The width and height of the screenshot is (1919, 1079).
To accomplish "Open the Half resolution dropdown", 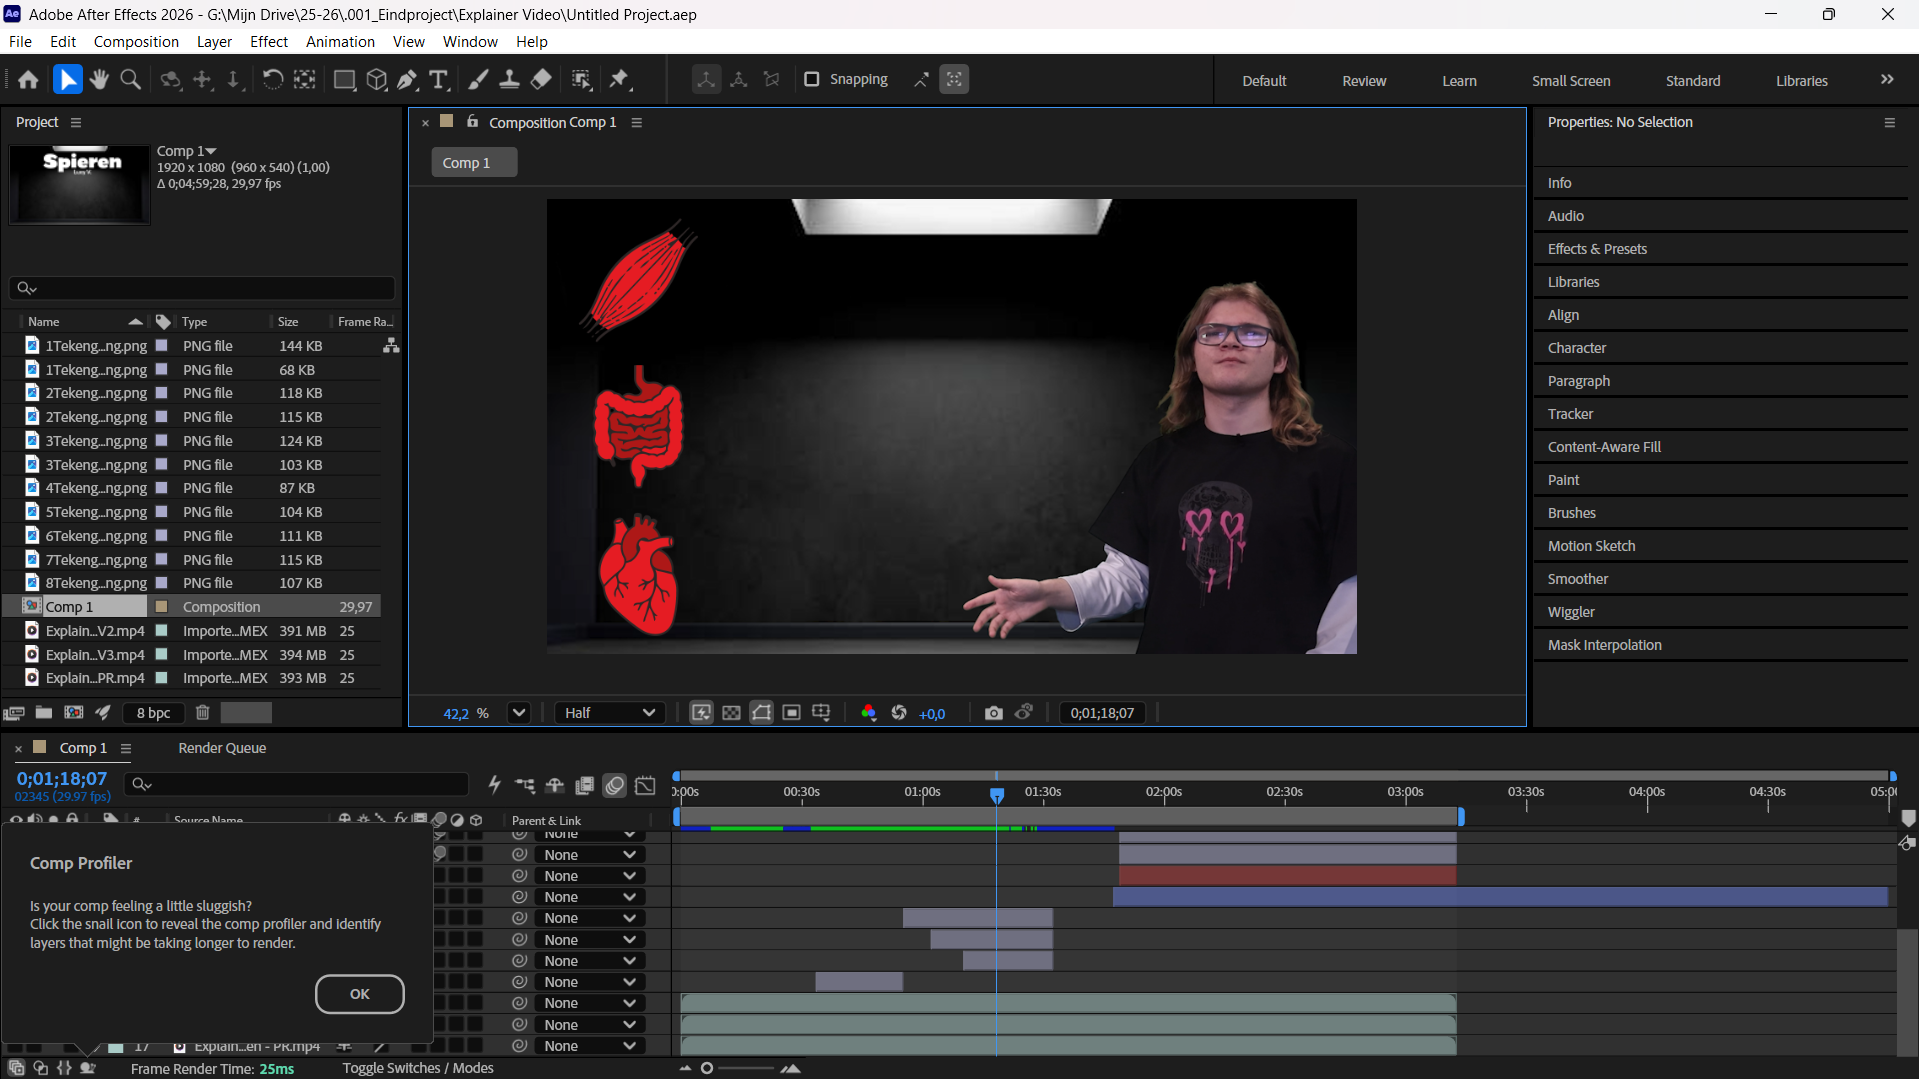I will click(609, 713).
